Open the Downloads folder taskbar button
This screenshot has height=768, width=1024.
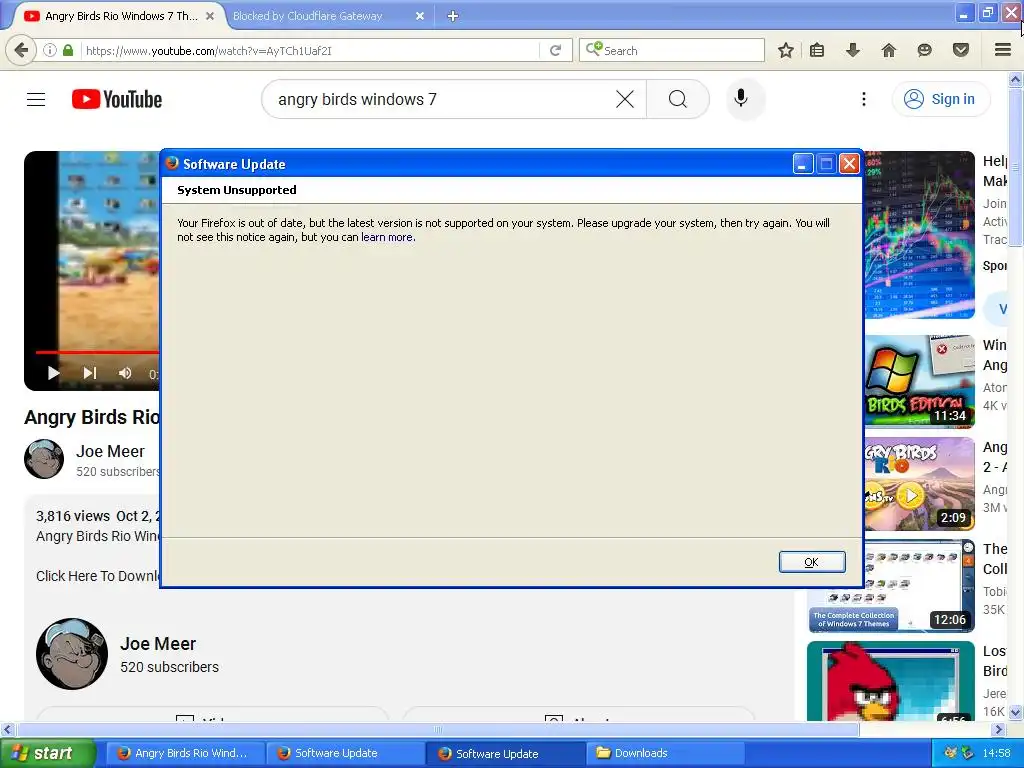(665, 753)
